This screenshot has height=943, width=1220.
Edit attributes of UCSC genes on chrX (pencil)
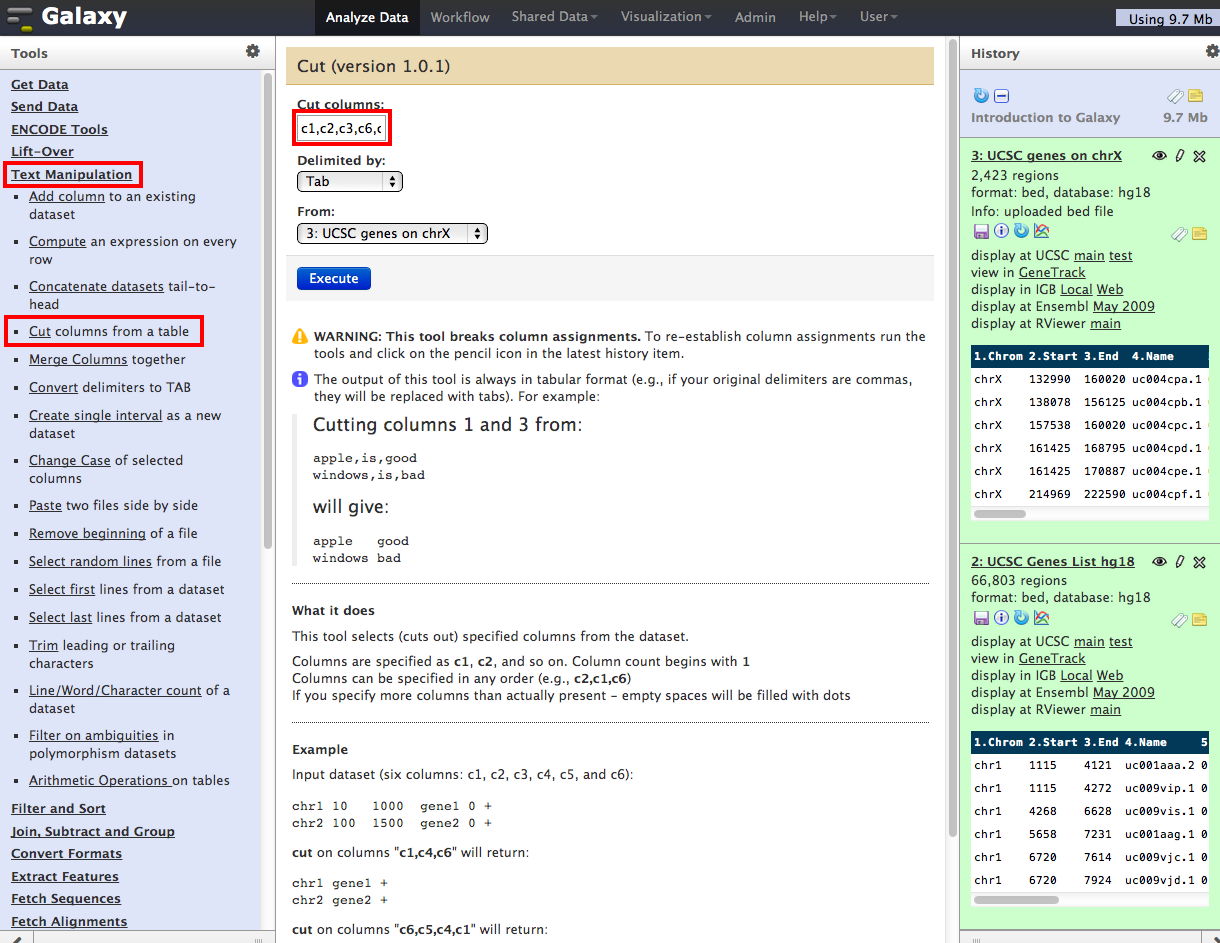point(1180,156)
